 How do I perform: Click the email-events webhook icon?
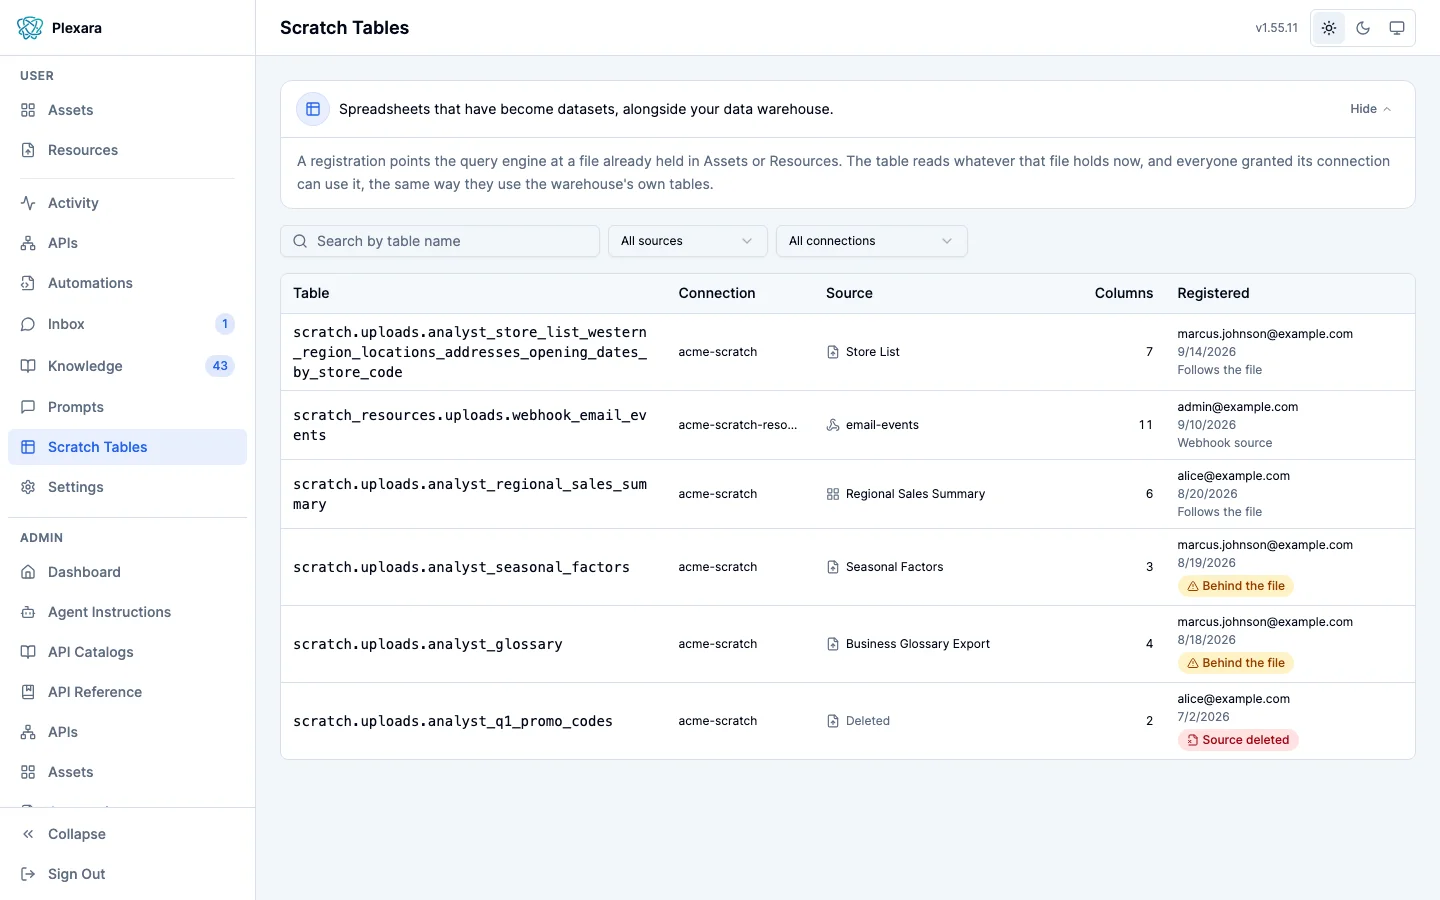point(833,425)
